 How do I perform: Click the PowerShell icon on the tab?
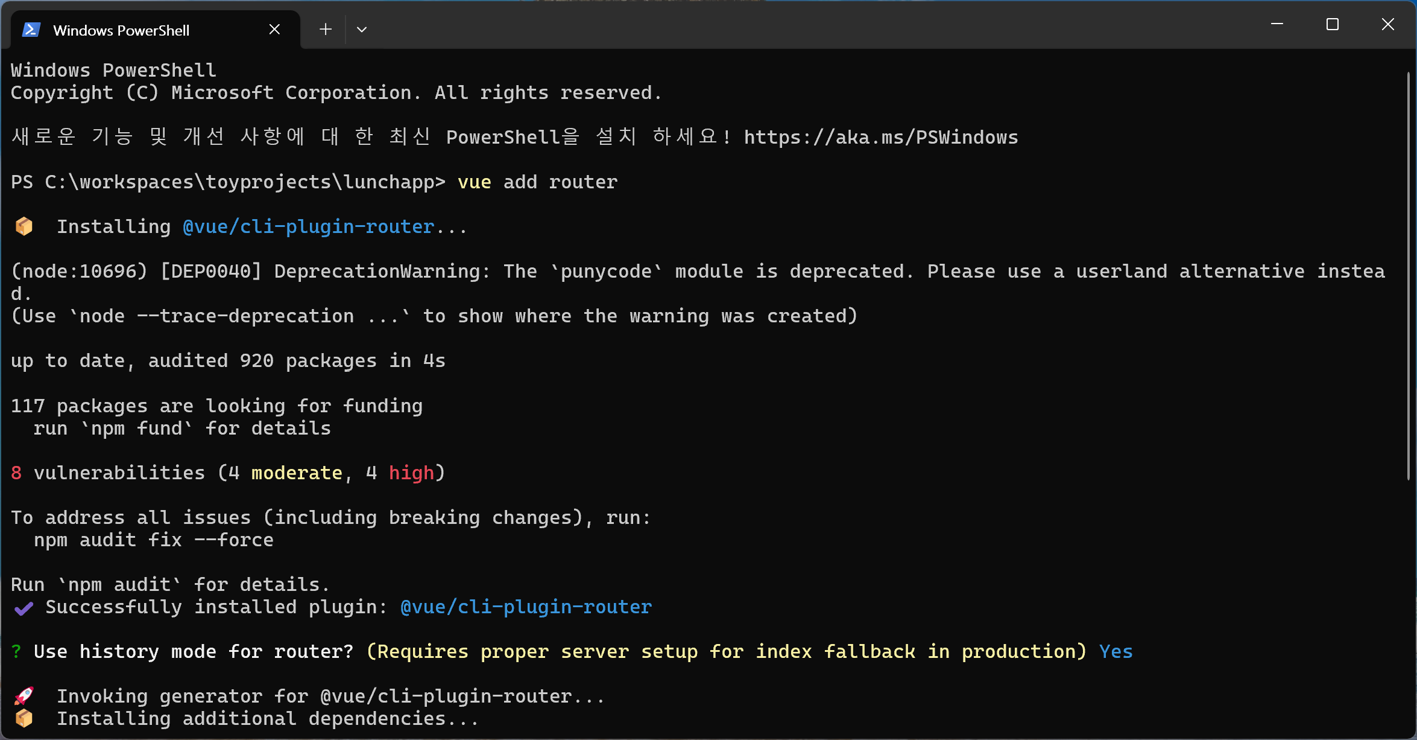pyautogui.click(x=31, y=30)
